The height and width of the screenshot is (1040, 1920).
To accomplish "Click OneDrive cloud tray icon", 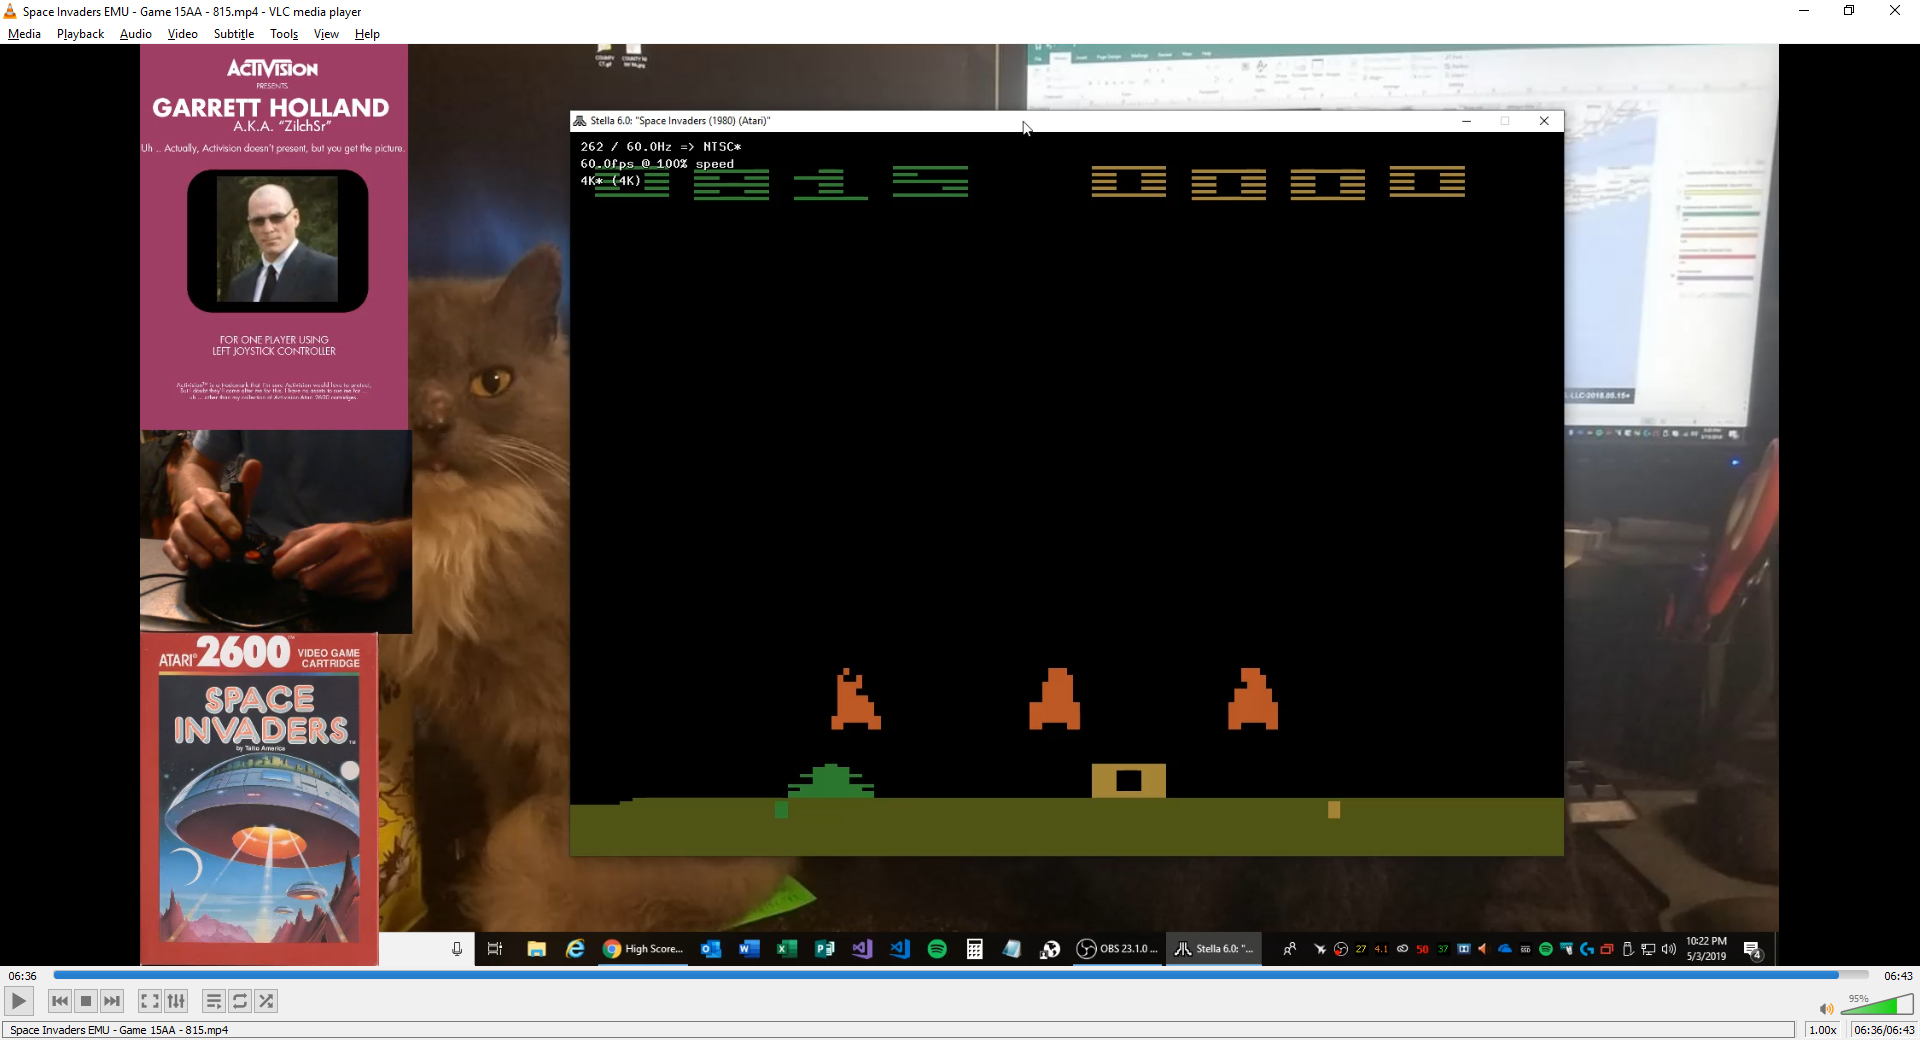I will pos(1504,949).
